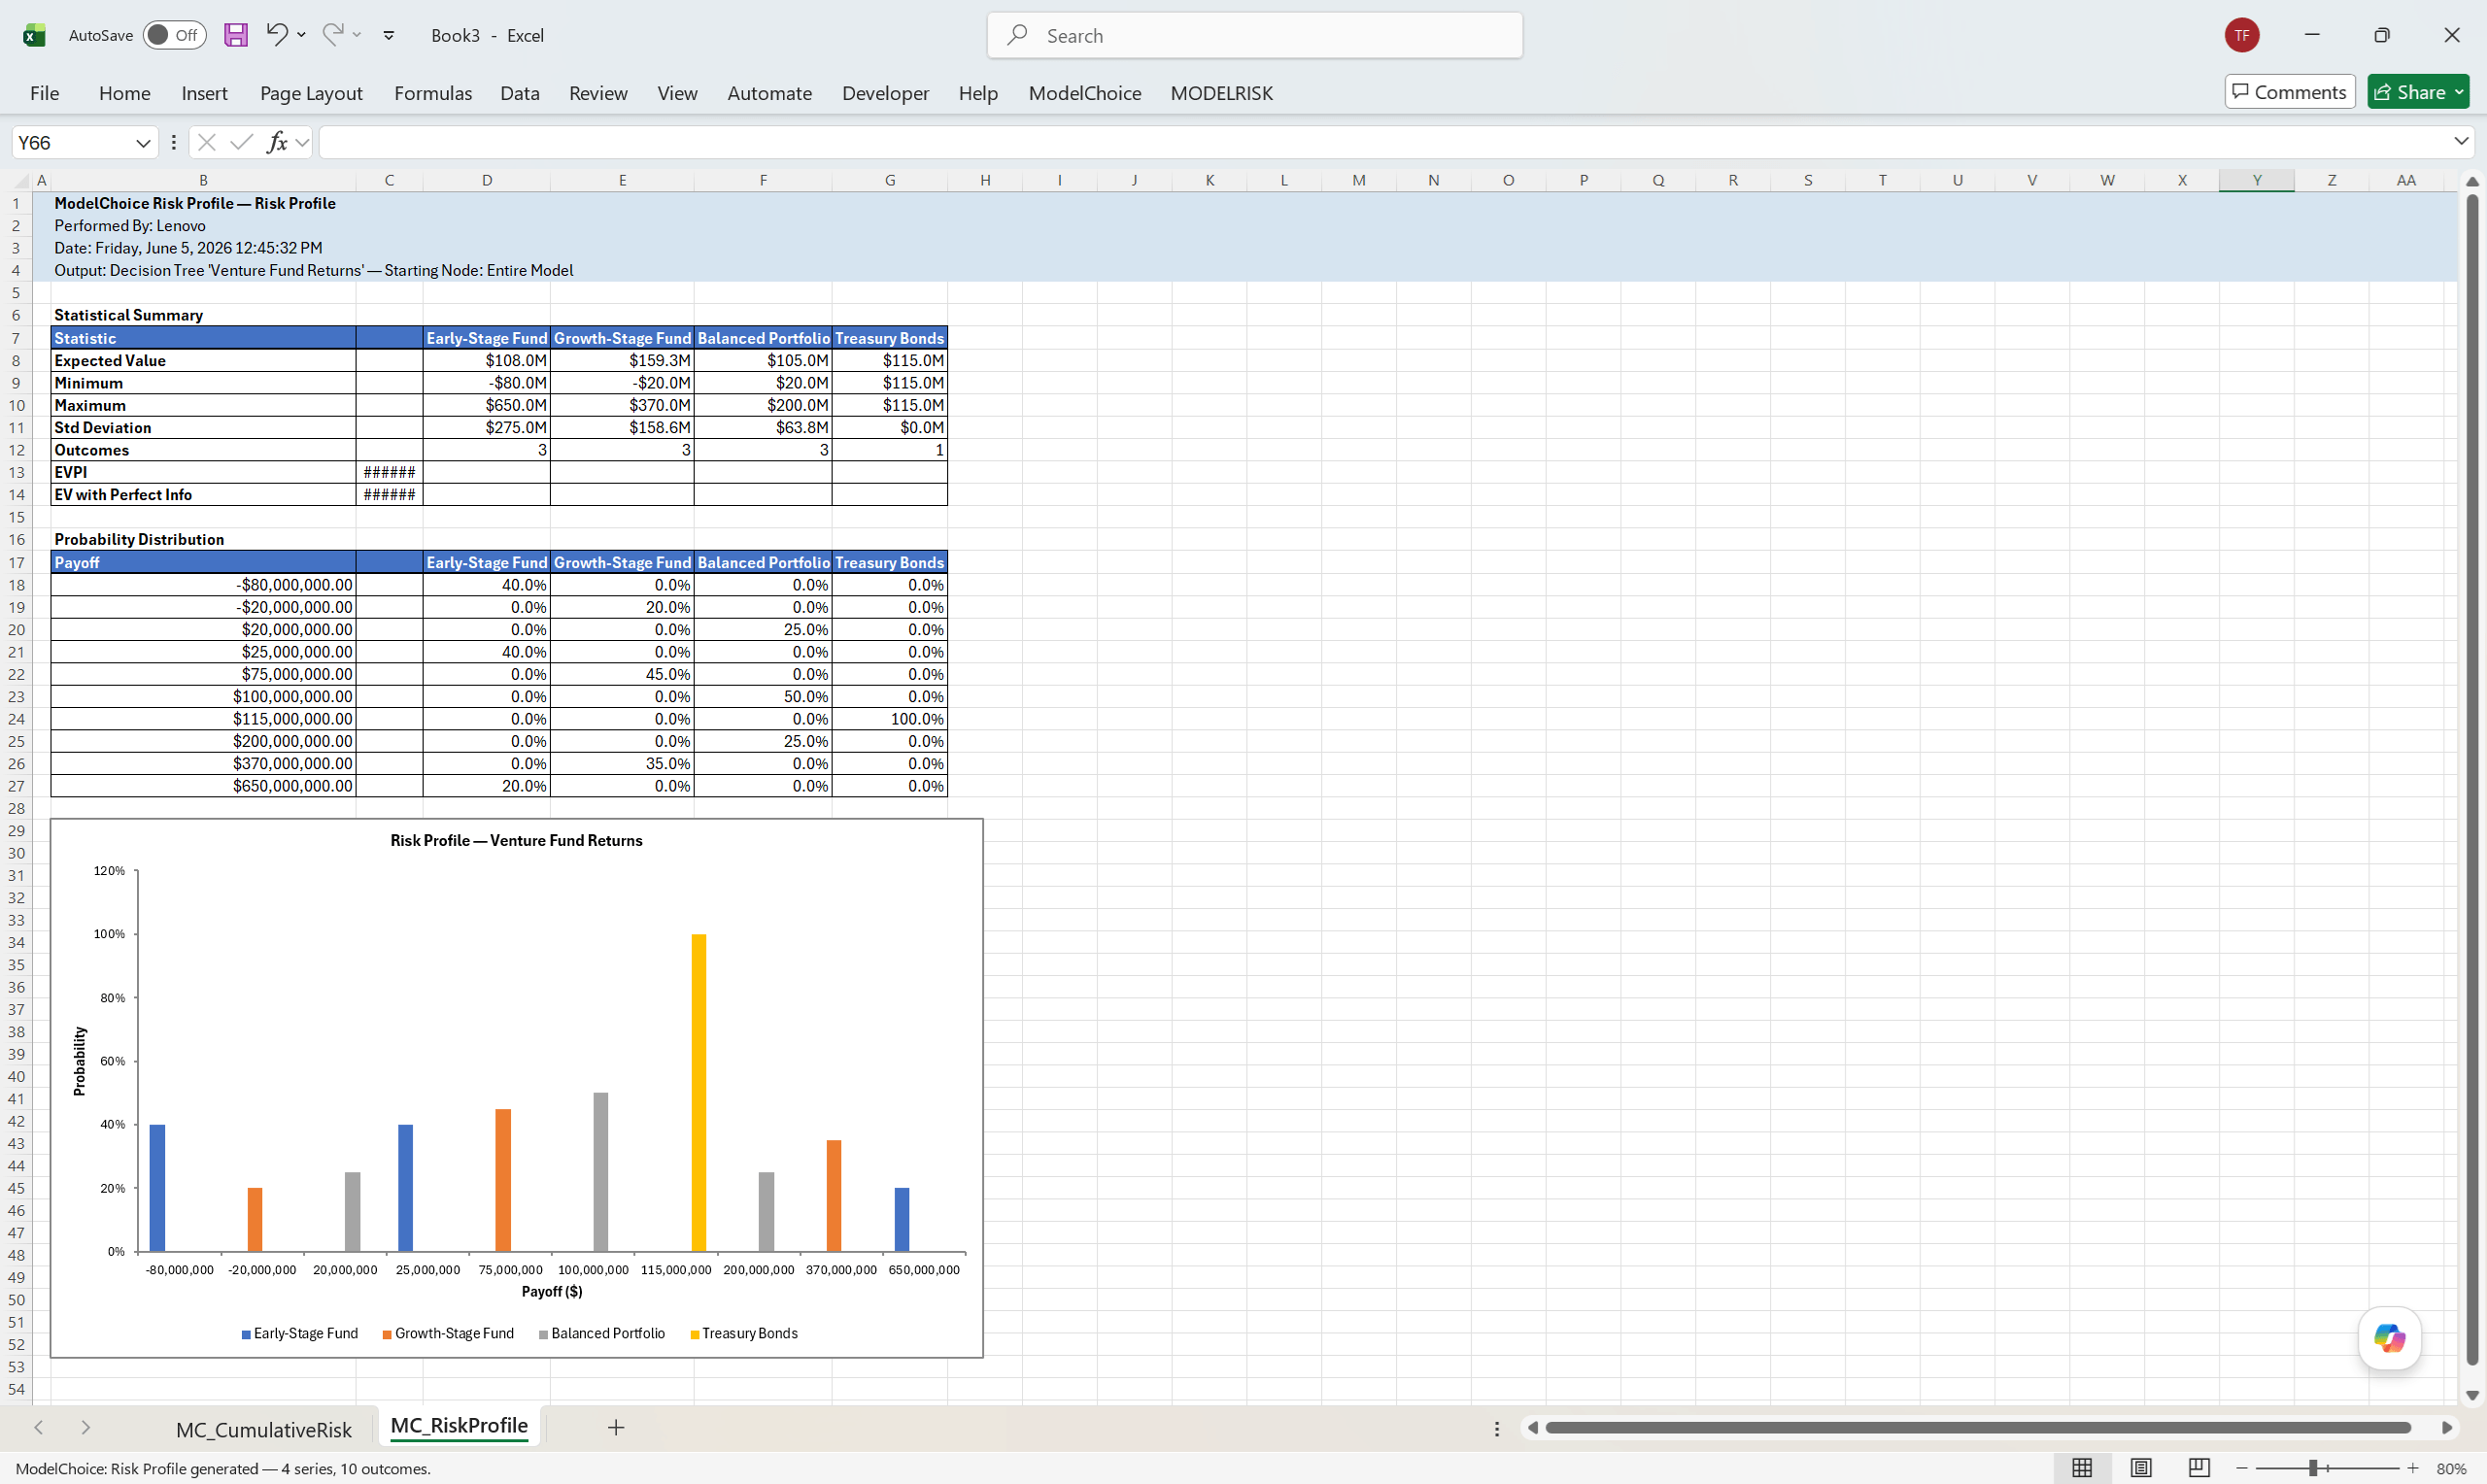Viewport: 2487px width, 1484px height.
Task: Open the Undo history dropdown arrow
Action: click(x=301, y=35)
